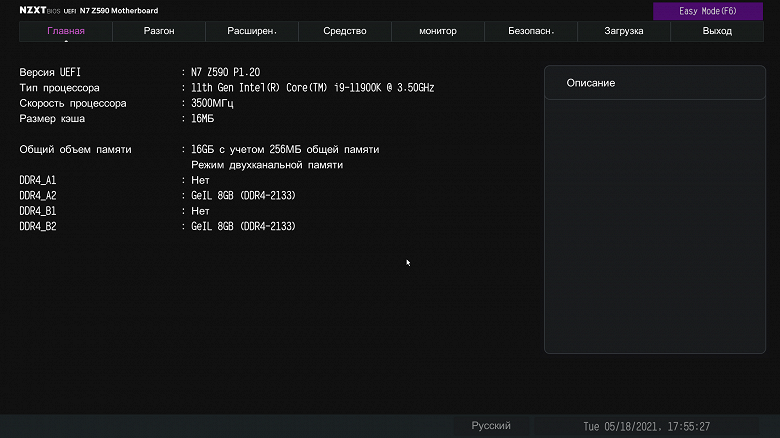Click the 16МБ cache value
This screenshot has height=438, width=780.
[202, 118]
